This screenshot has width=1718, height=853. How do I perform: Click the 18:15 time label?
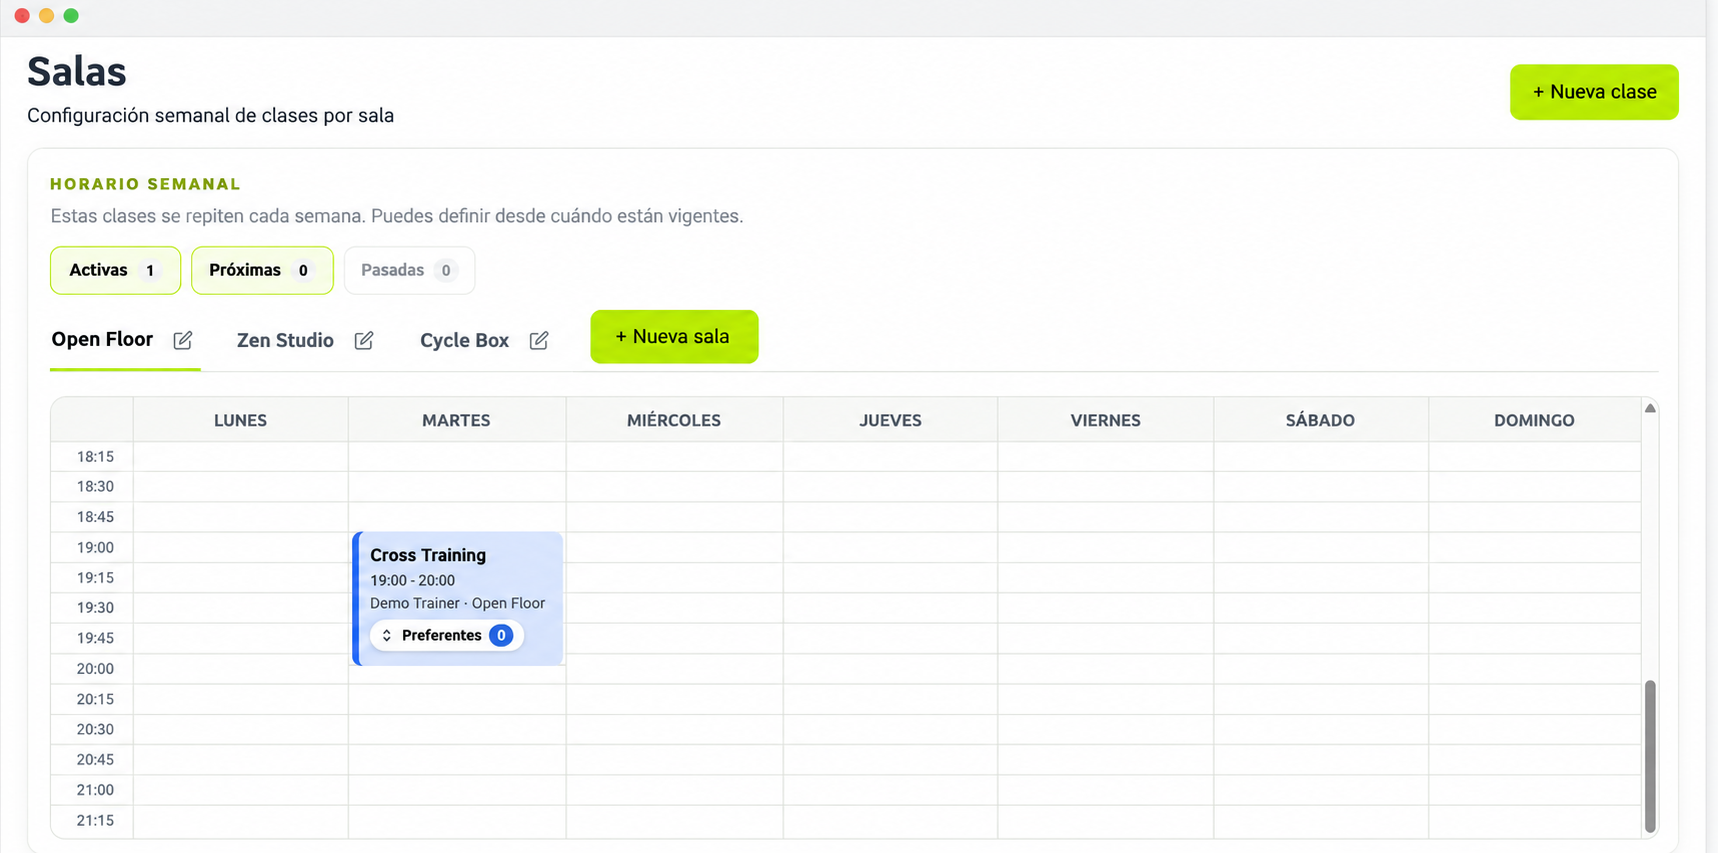pyautogui.click(x=95, y=457)
